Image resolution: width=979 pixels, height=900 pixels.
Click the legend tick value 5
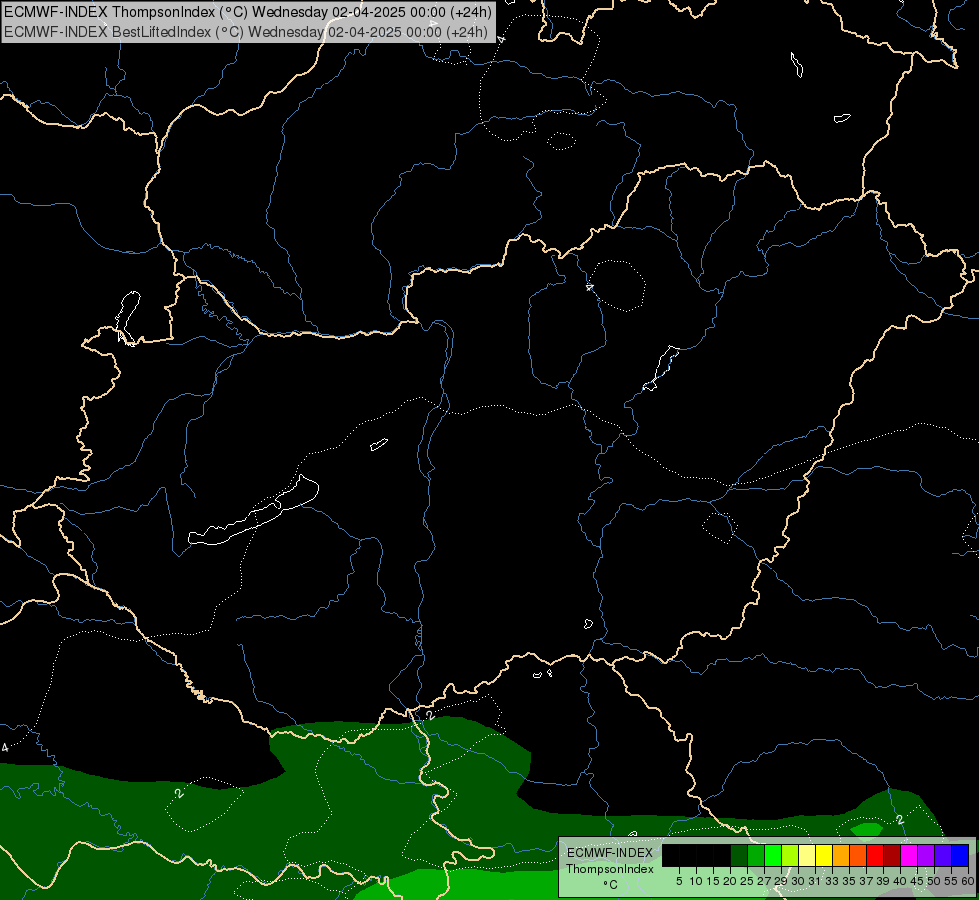pyautogui.click(x=679, y=881)
